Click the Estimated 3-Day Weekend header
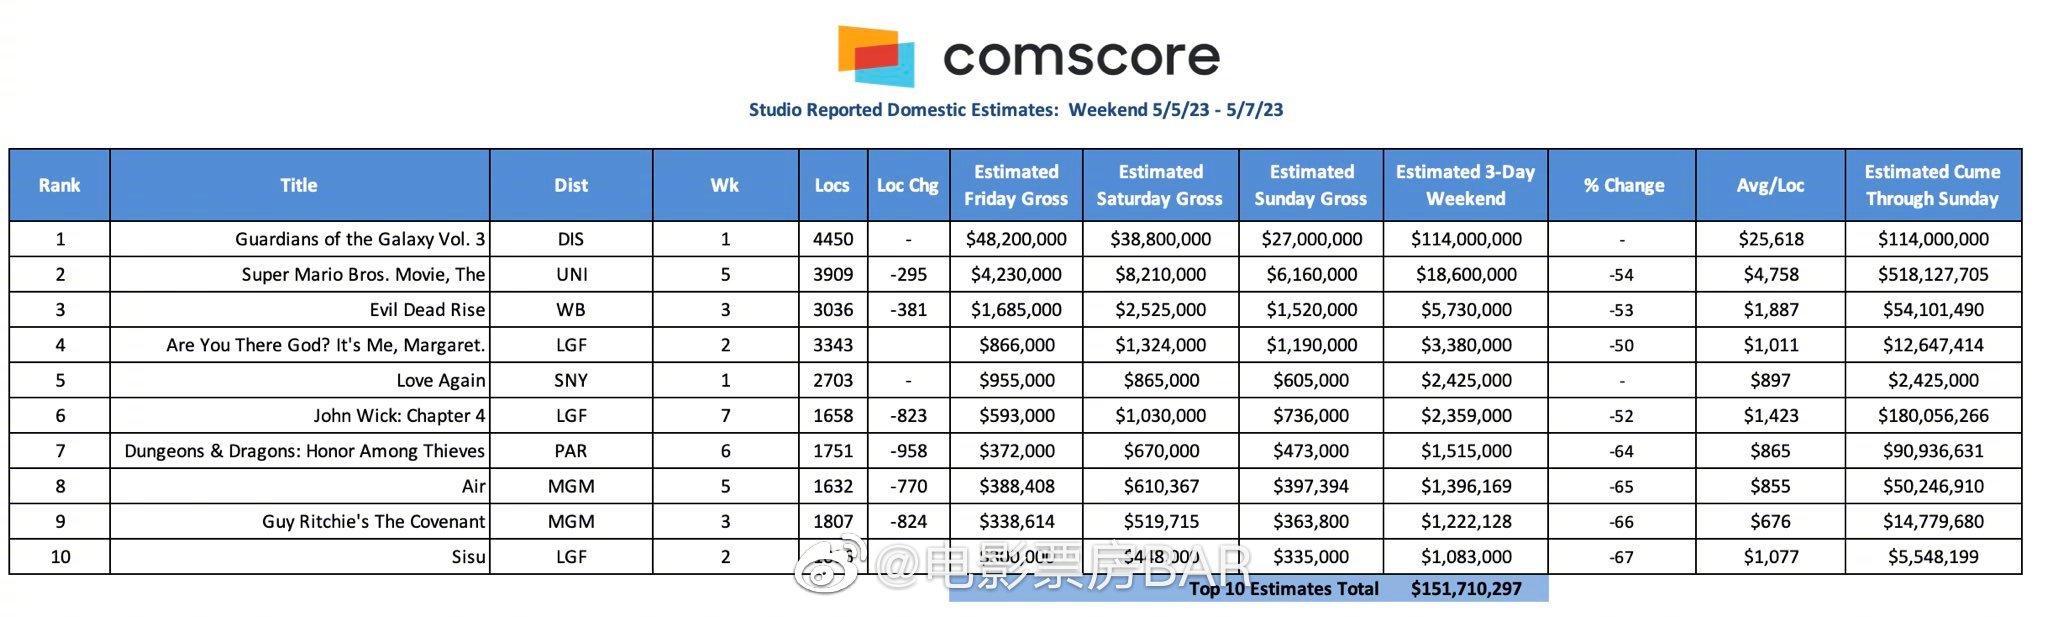 pyautogui.click(x=1465, y=185)
